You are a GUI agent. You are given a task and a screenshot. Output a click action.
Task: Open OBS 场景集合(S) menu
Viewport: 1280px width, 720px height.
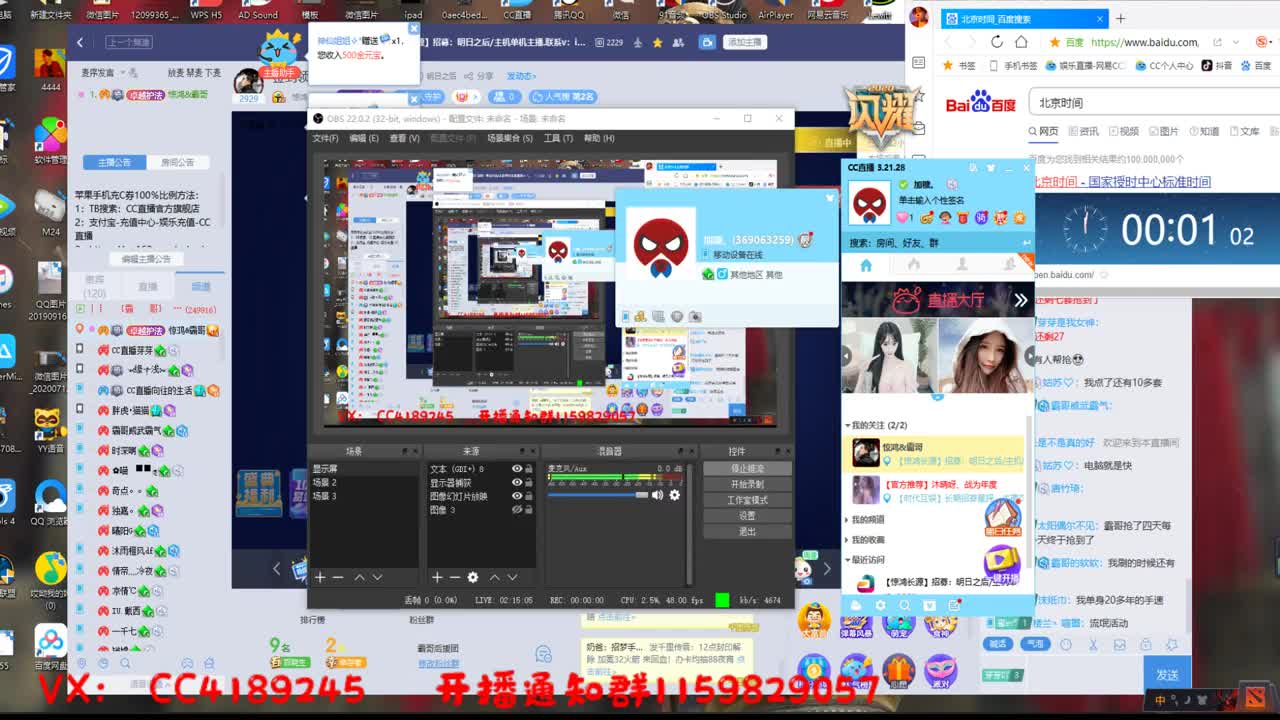pos(509,138)
